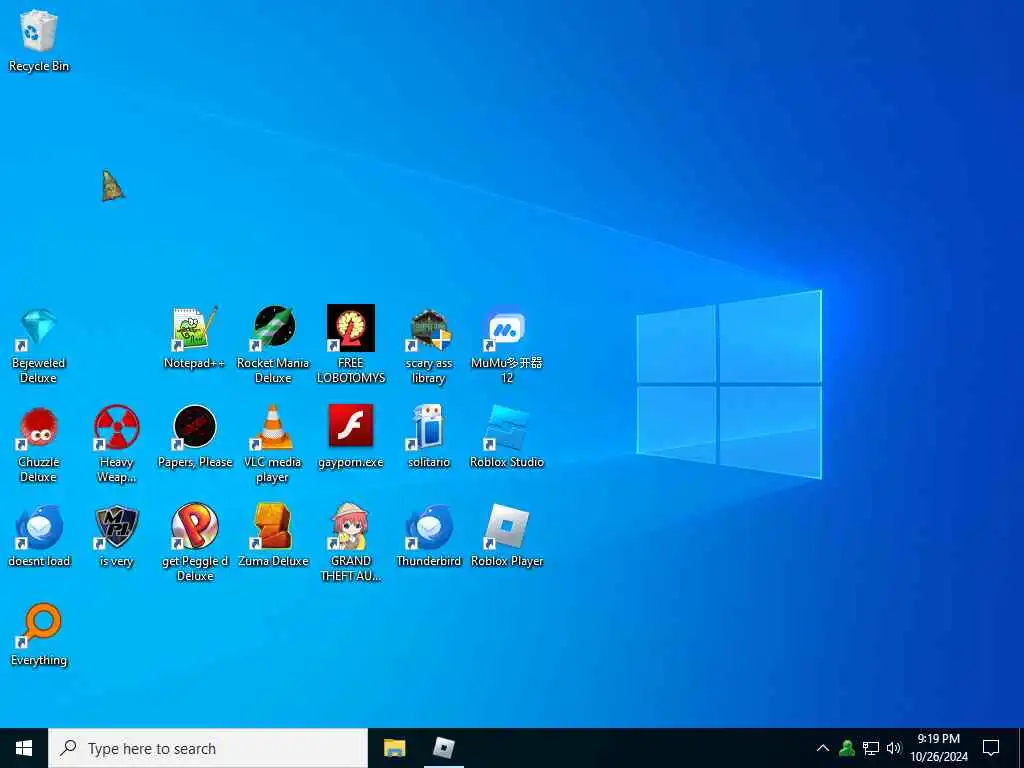Select the MuMu 12 shortcut icon

pos(507,346)
